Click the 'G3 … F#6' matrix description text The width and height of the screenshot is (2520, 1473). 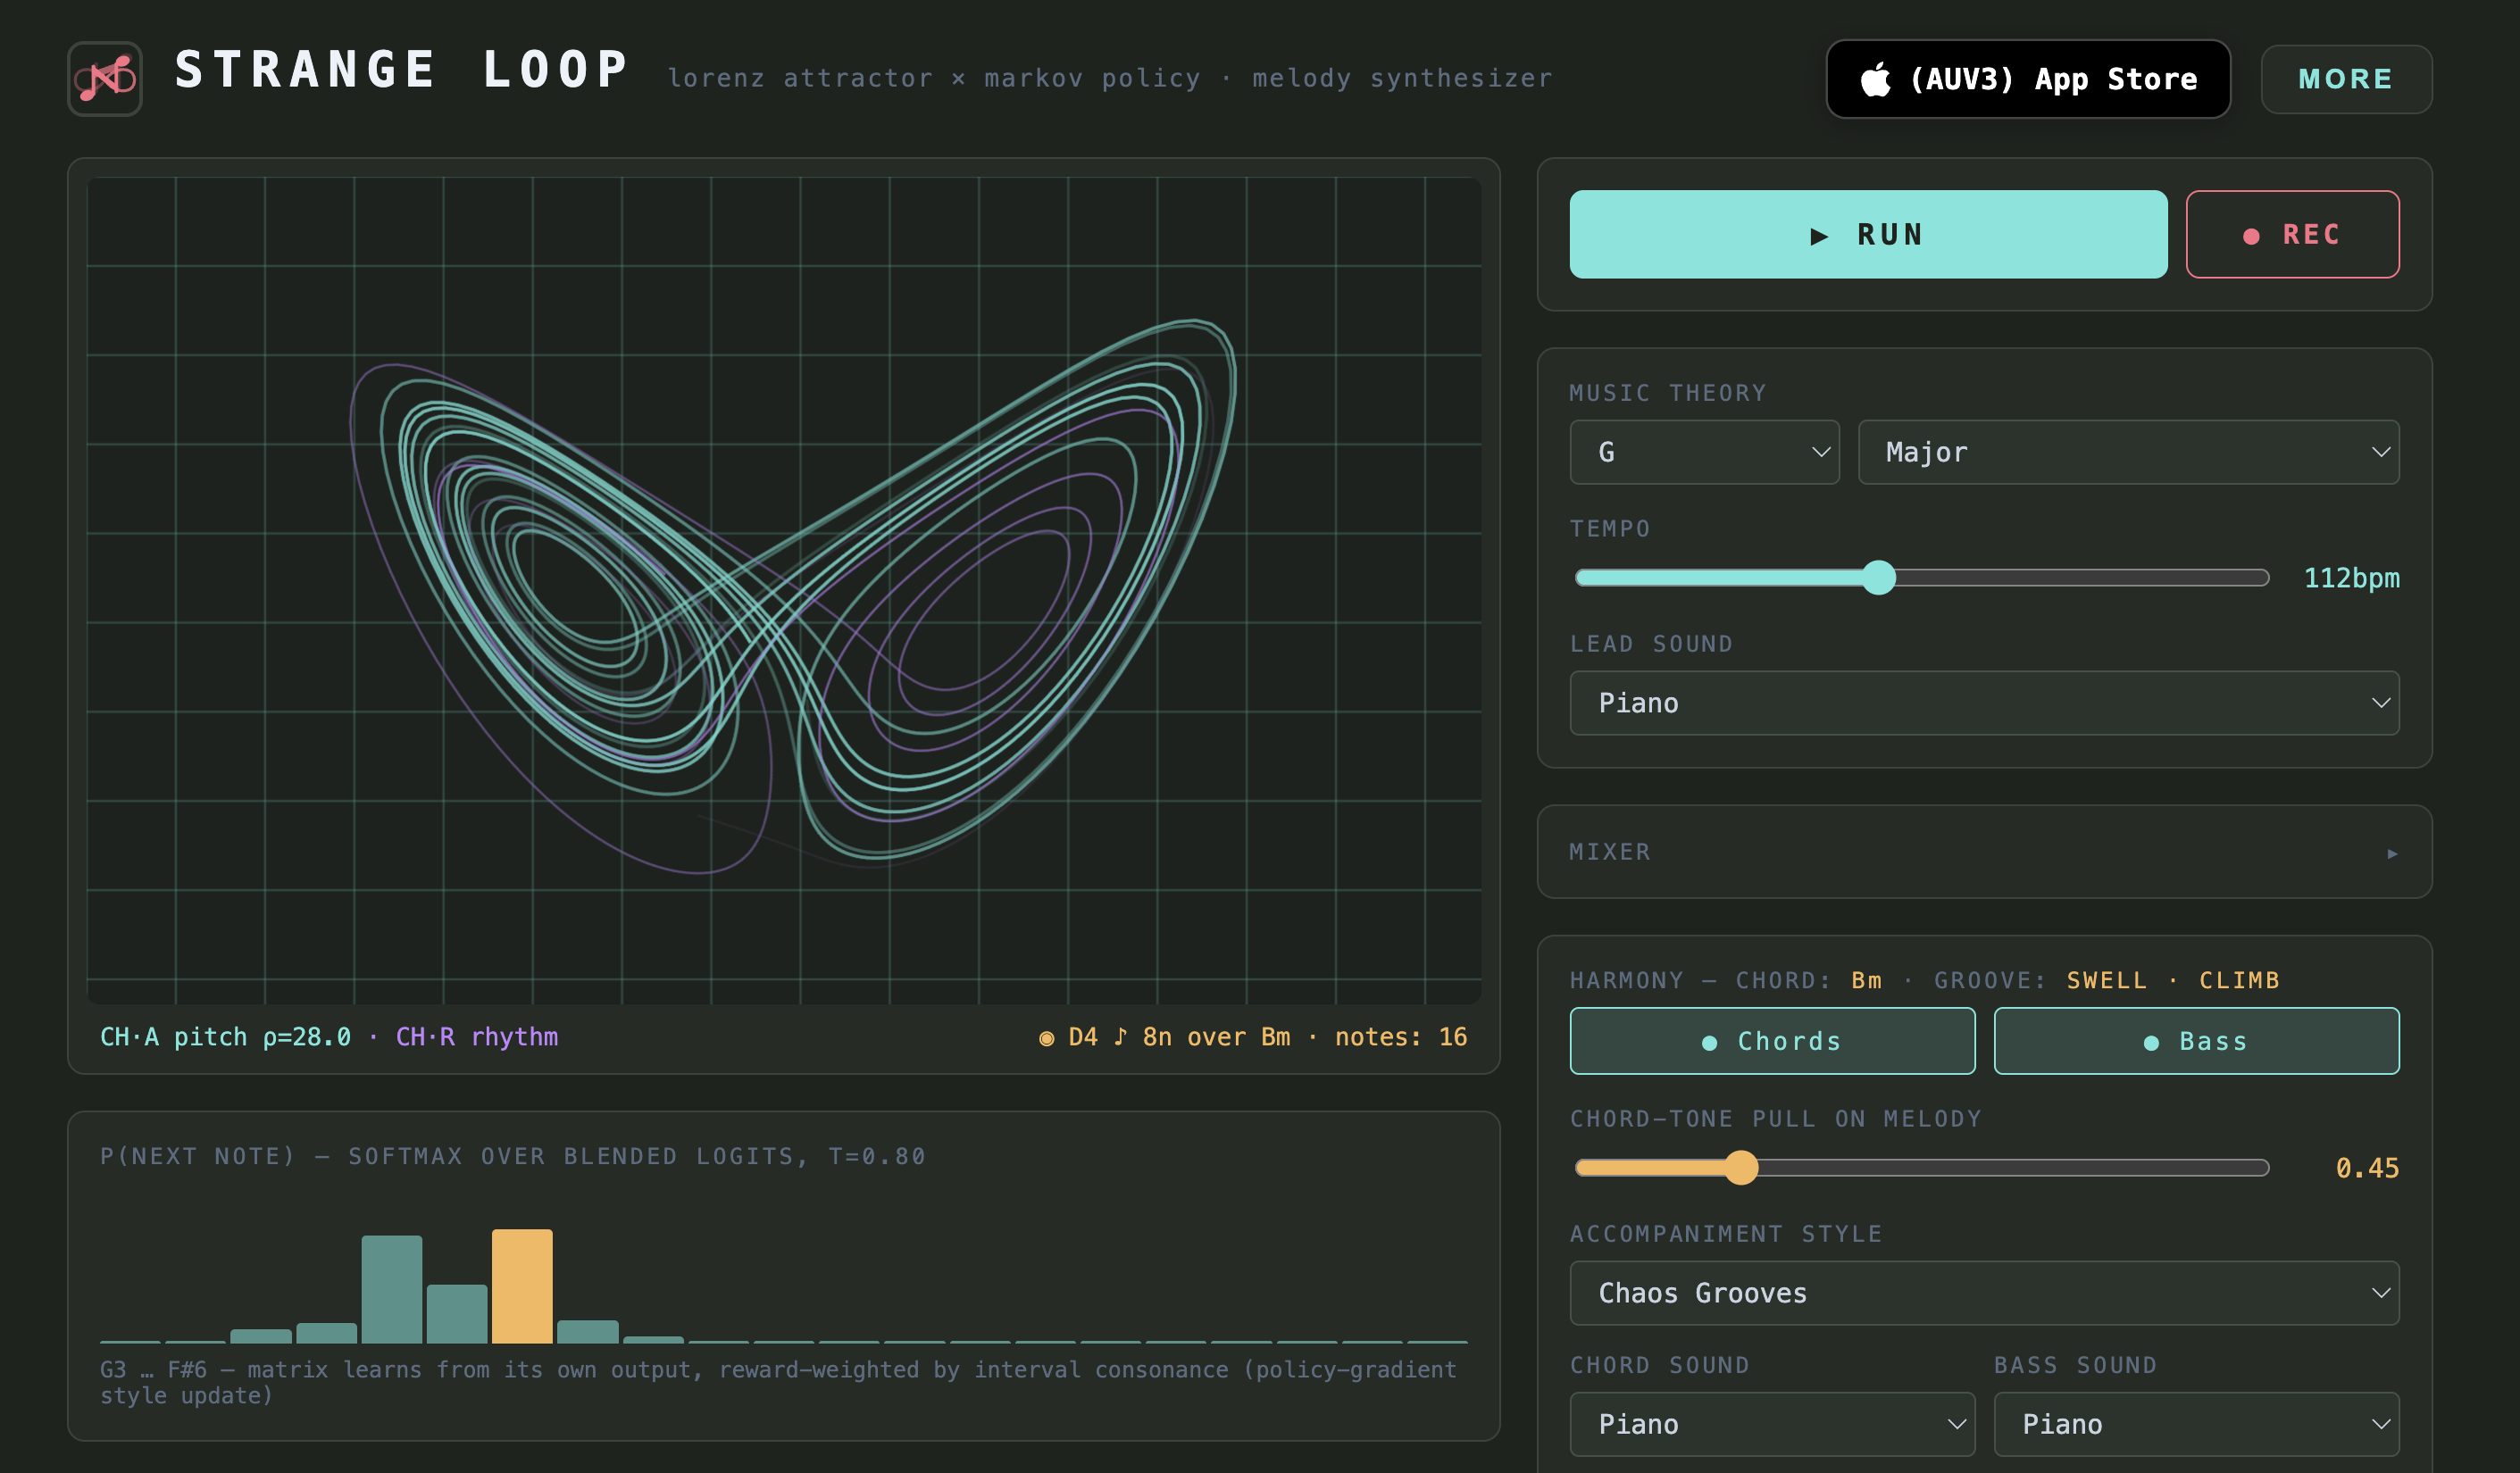pyautogui.click(x=778, y=1382)
